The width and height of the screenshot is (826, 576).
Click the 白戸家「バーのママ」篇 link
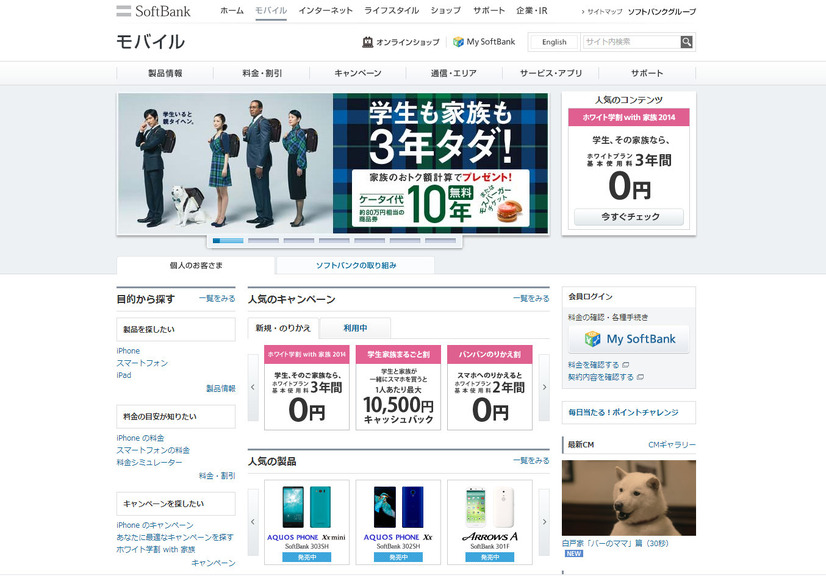pos(615,543)
